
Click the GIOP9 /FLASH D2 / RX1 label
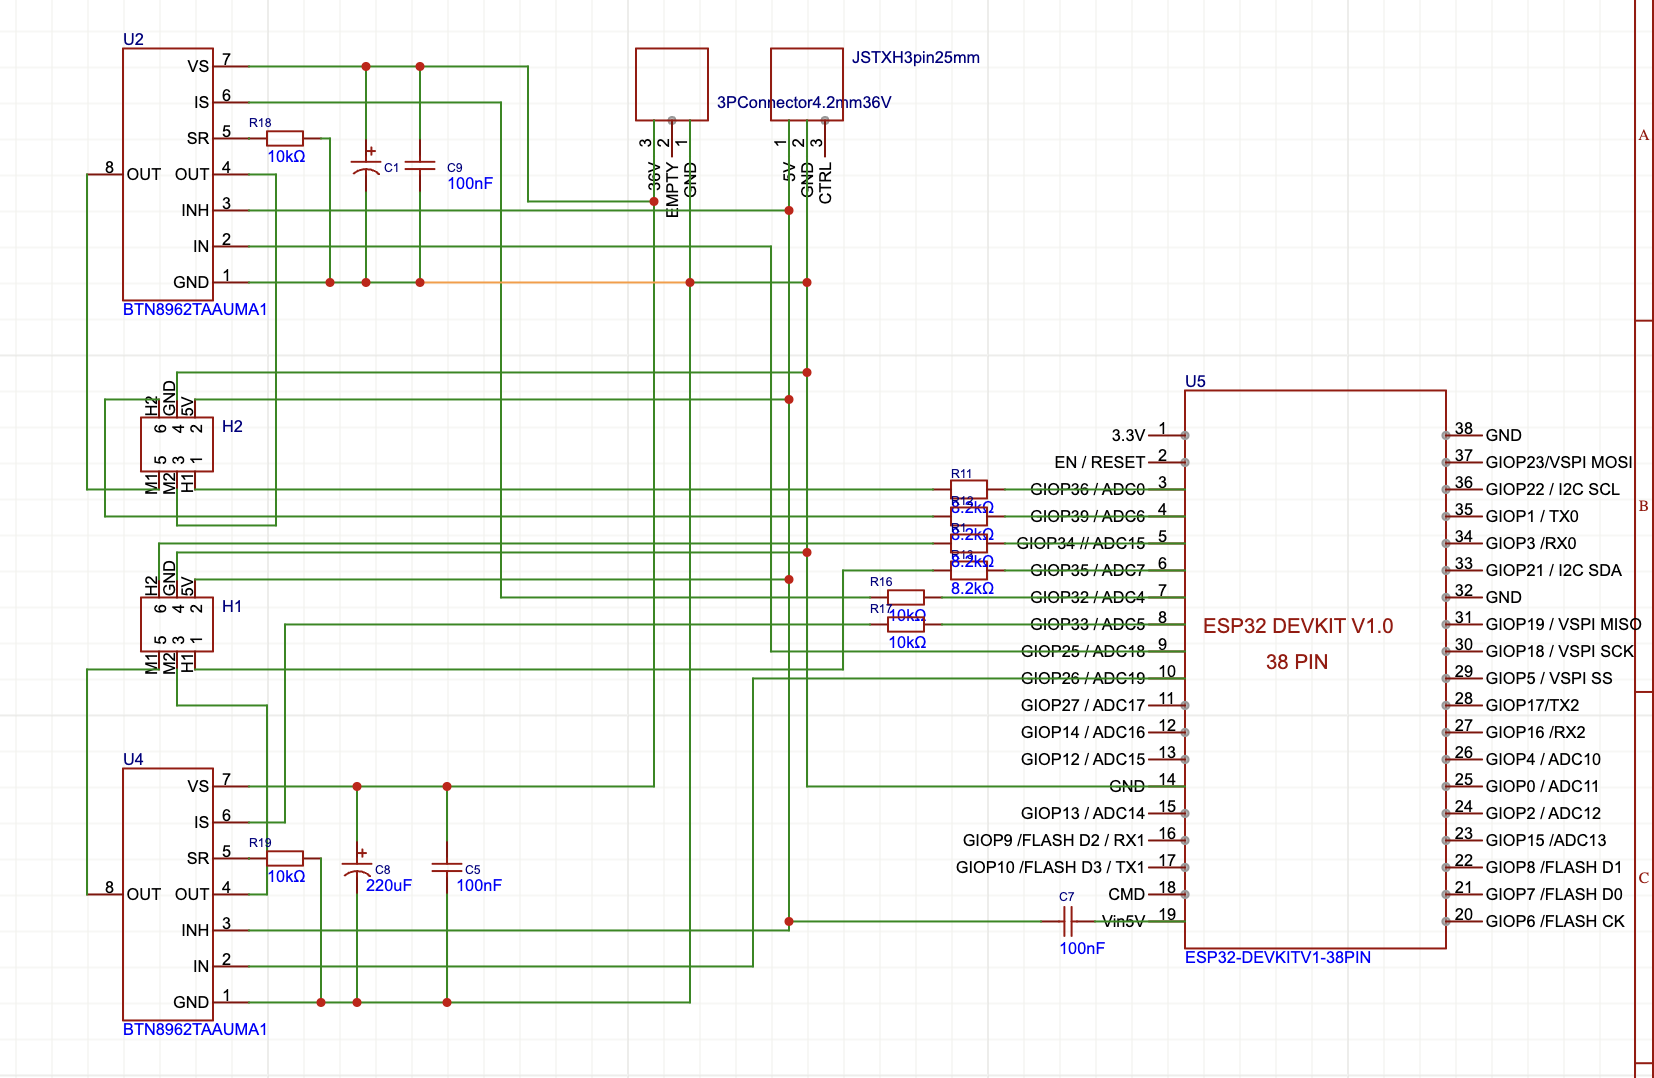coord(1054,840)
